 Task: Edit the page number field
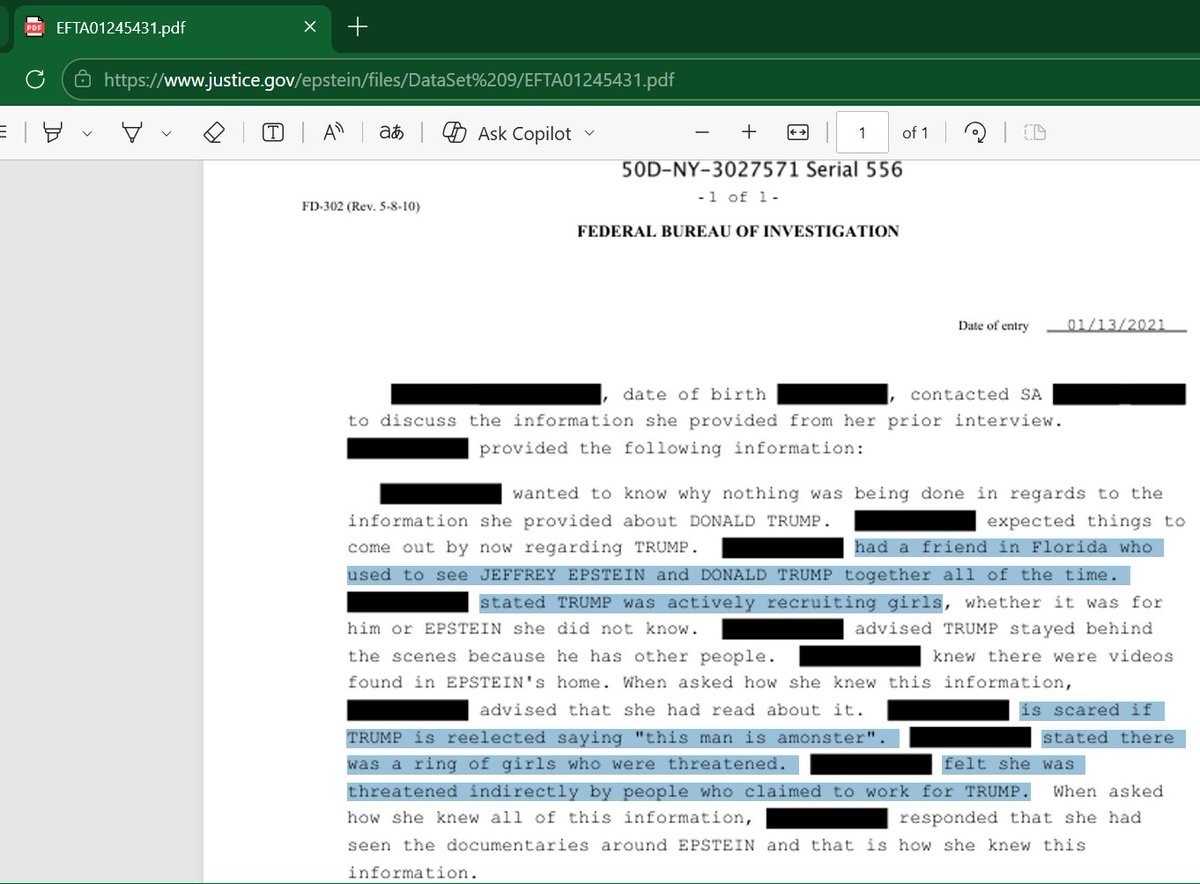pyautogui.click(x=862, y=133)
